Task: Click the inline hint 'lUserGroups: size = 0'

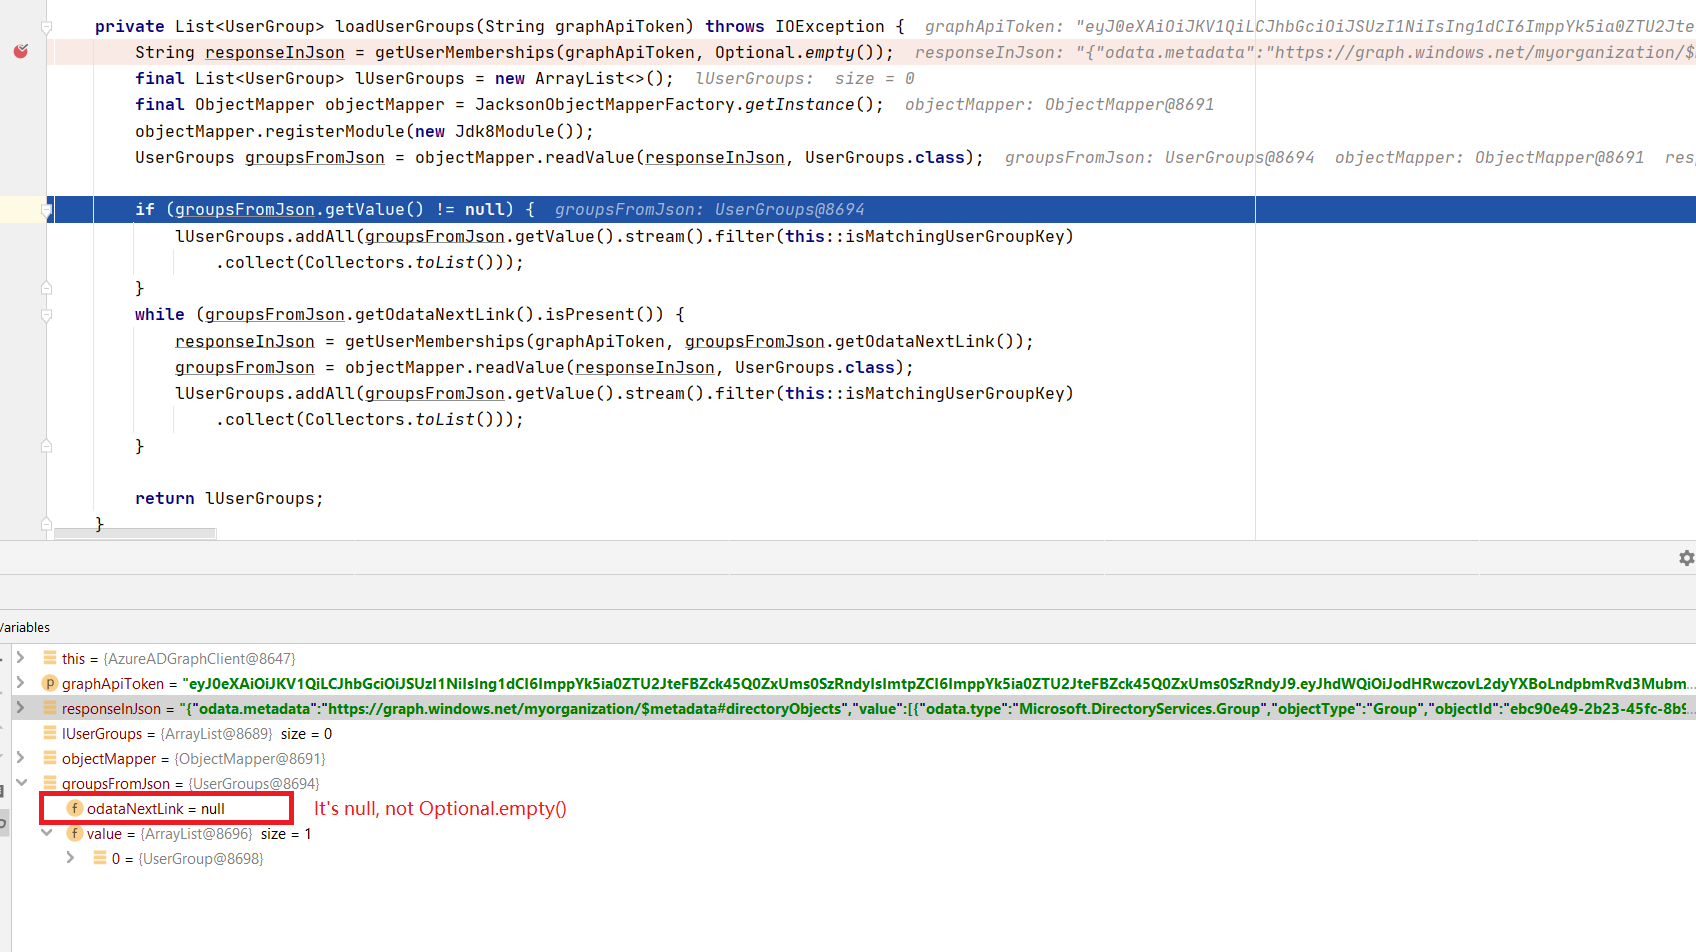Action: 804,78
